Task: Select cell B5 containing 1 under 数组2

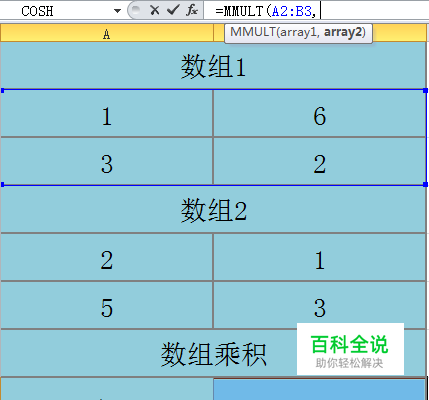Action: [319, 257]
